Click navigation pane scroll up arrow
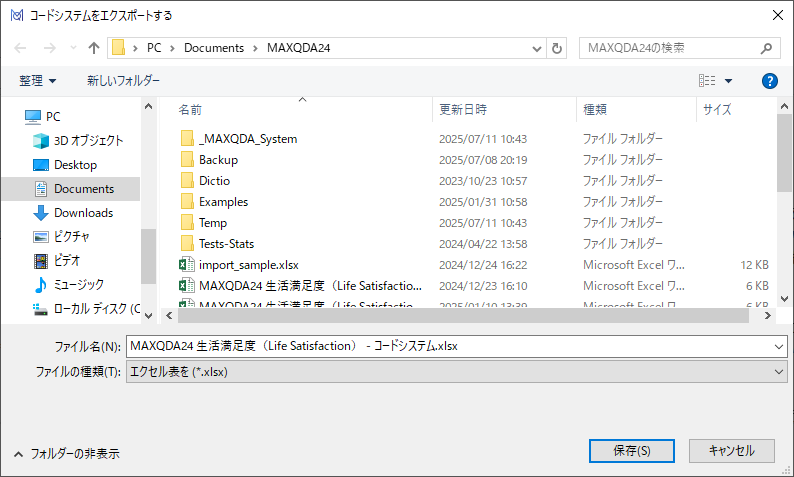 pos(148,106)
